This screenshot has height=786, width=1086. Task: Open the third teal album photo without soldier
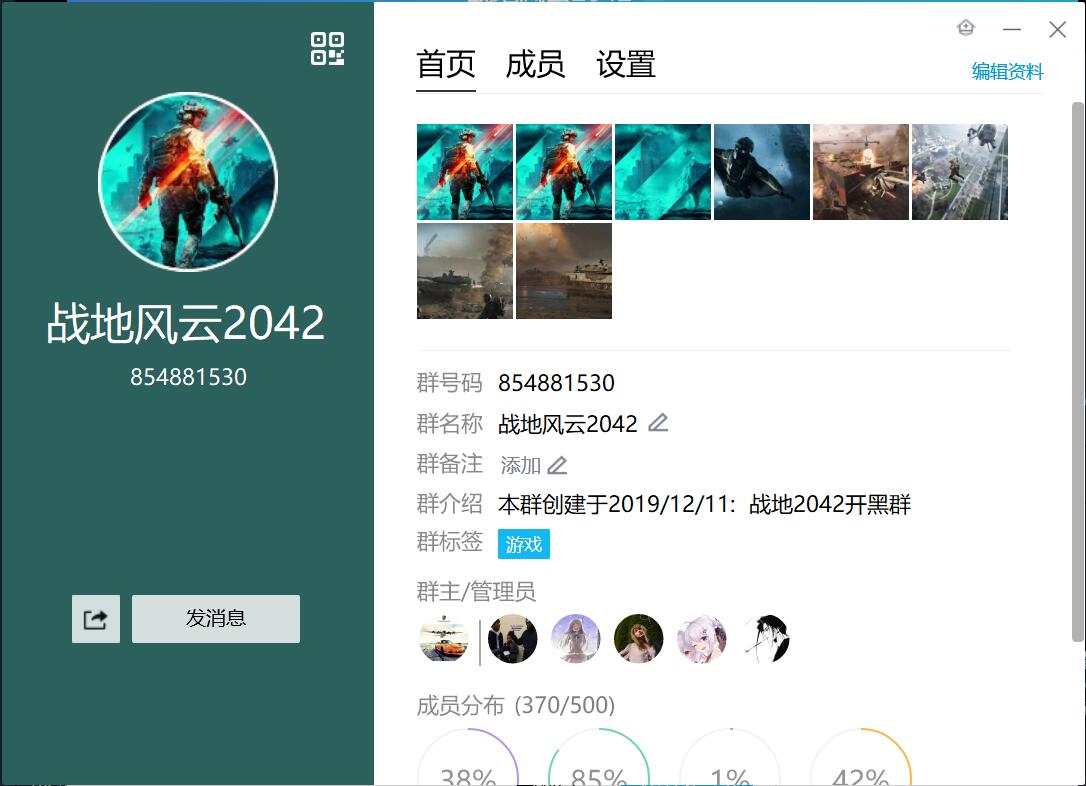tap(663, 172)
